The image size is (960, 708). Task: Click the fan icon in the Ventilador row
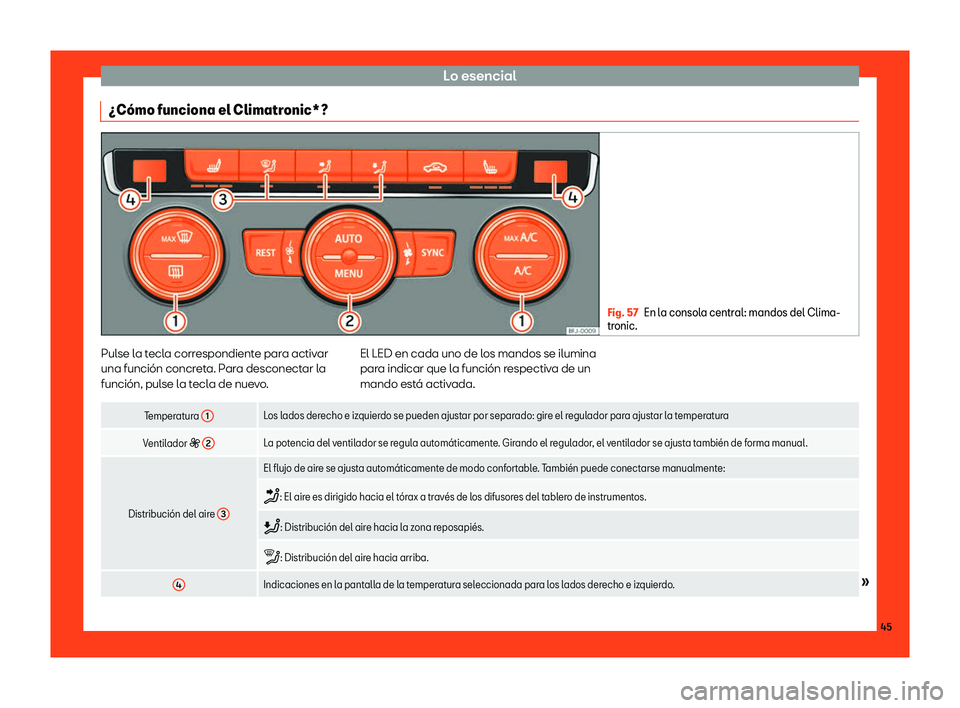pos(195,443)
